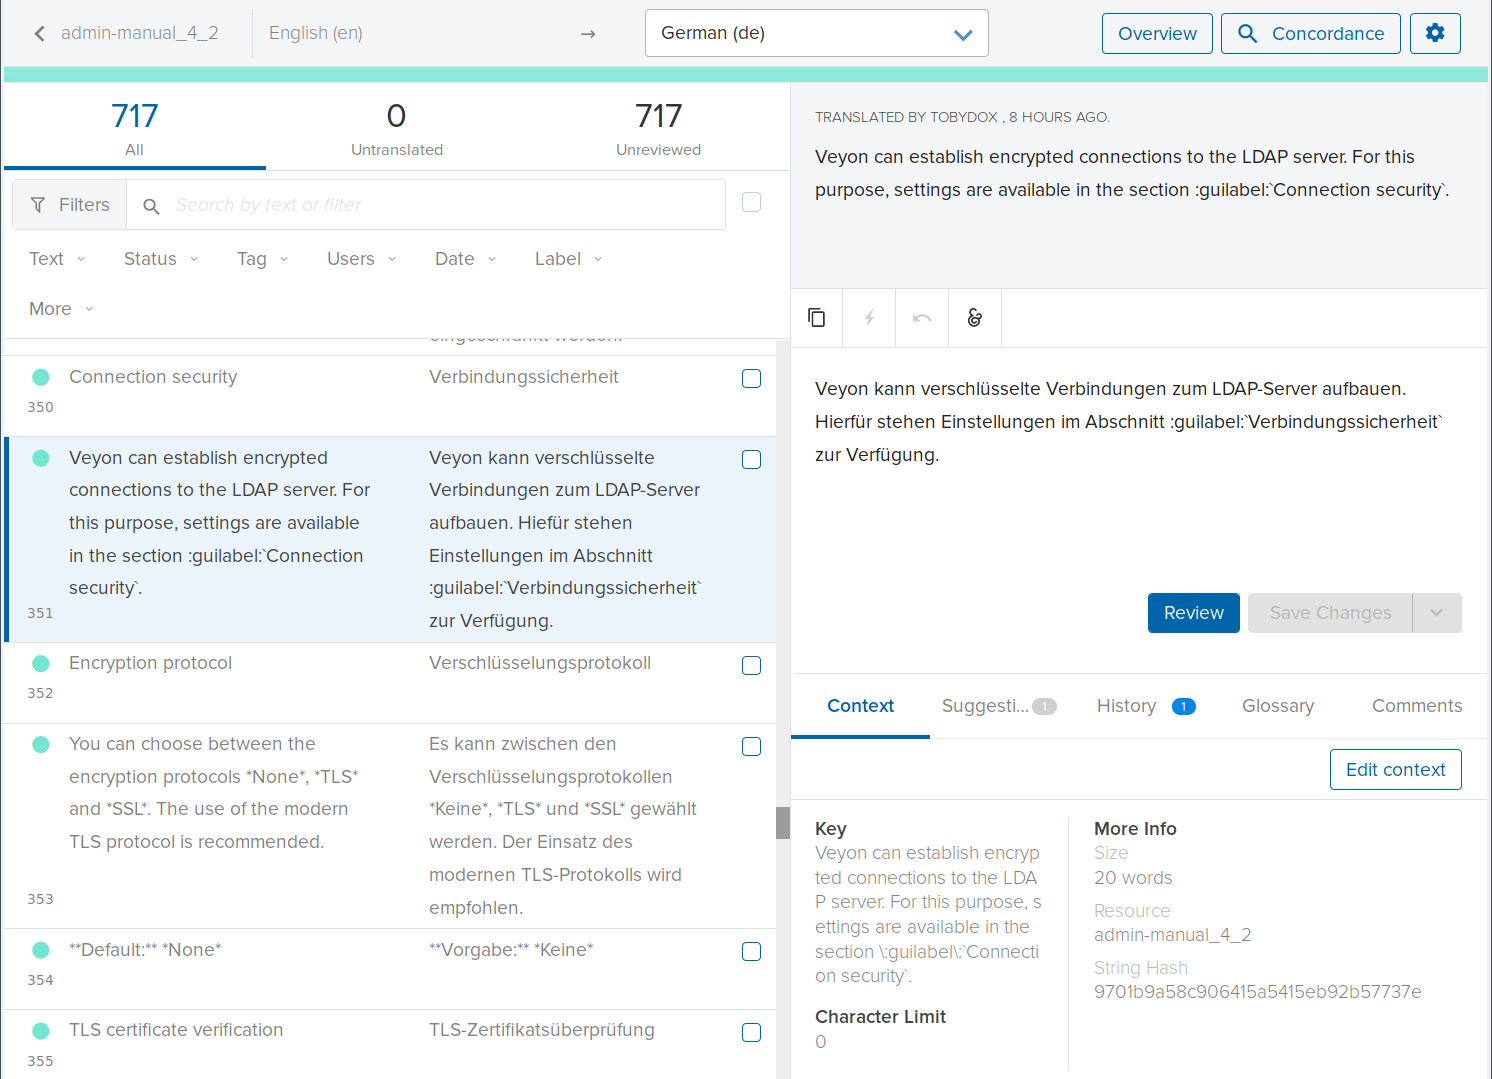This screenshot has height=1079, width=1492.
Task: Expand the Text filter dropdown
Action: pyautogui.click(x=57, y=259)
